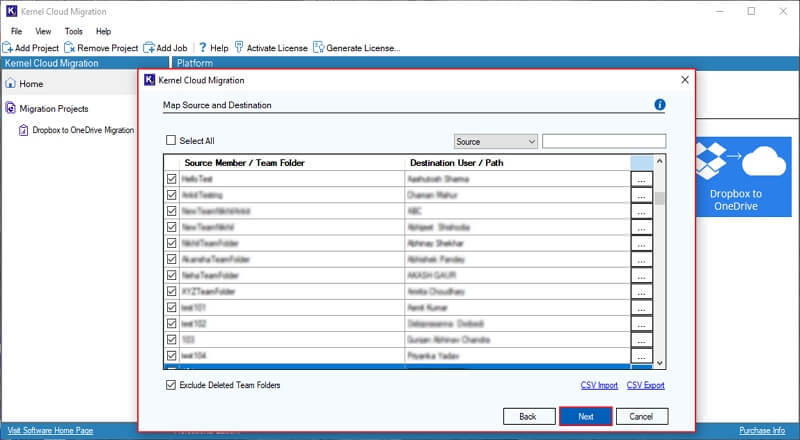This screenshot has height=440, width=800.
Task: Open the File menu
Action: point(16,31)
